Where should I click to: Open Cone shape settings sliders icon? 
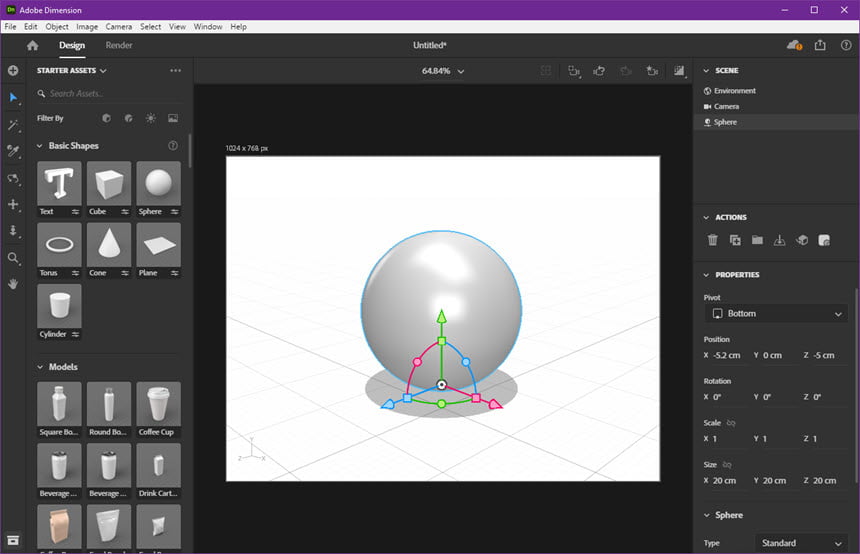tap(125, 273)
